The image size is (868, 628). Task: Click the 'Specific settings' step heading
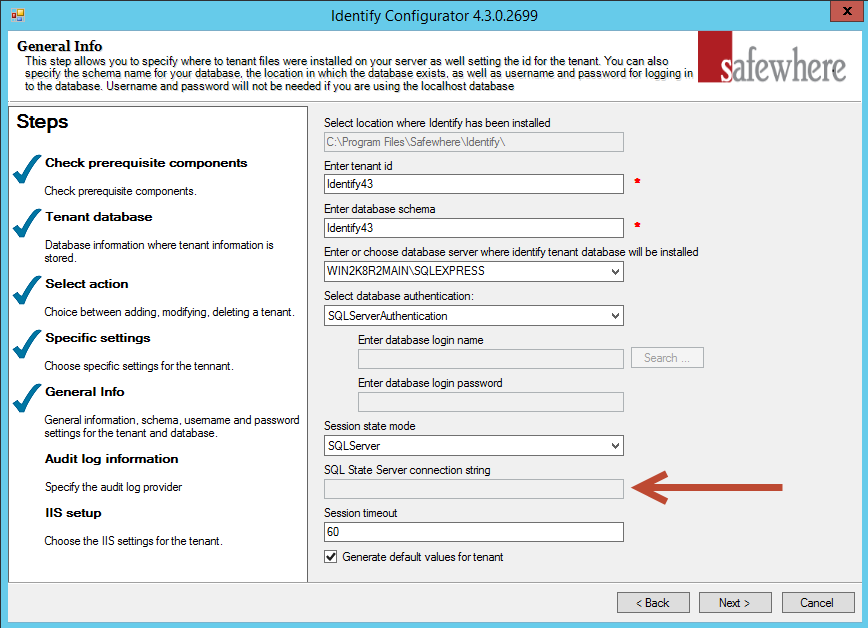click(98, 338)
